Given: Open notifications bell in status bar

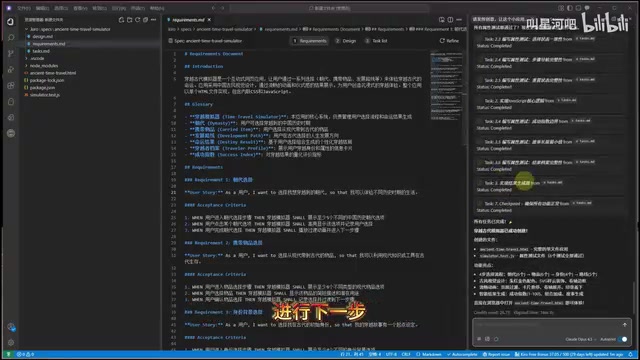Looking at the screenshot, I should [631, 354].
